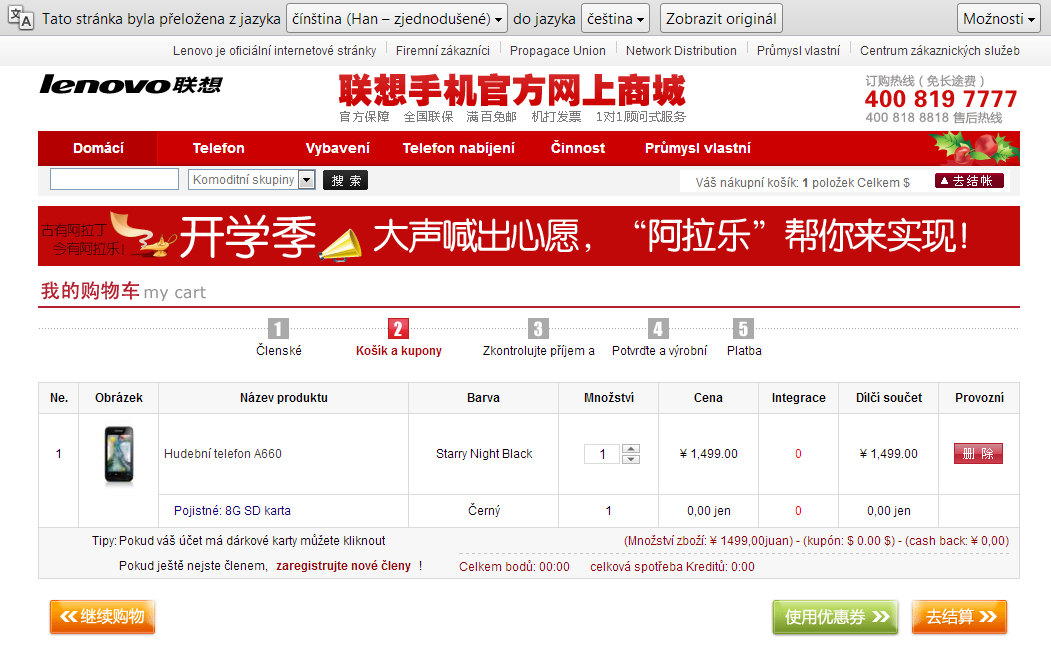
Task: Open the source language dropdown čínština
Action: coord(397,19)
